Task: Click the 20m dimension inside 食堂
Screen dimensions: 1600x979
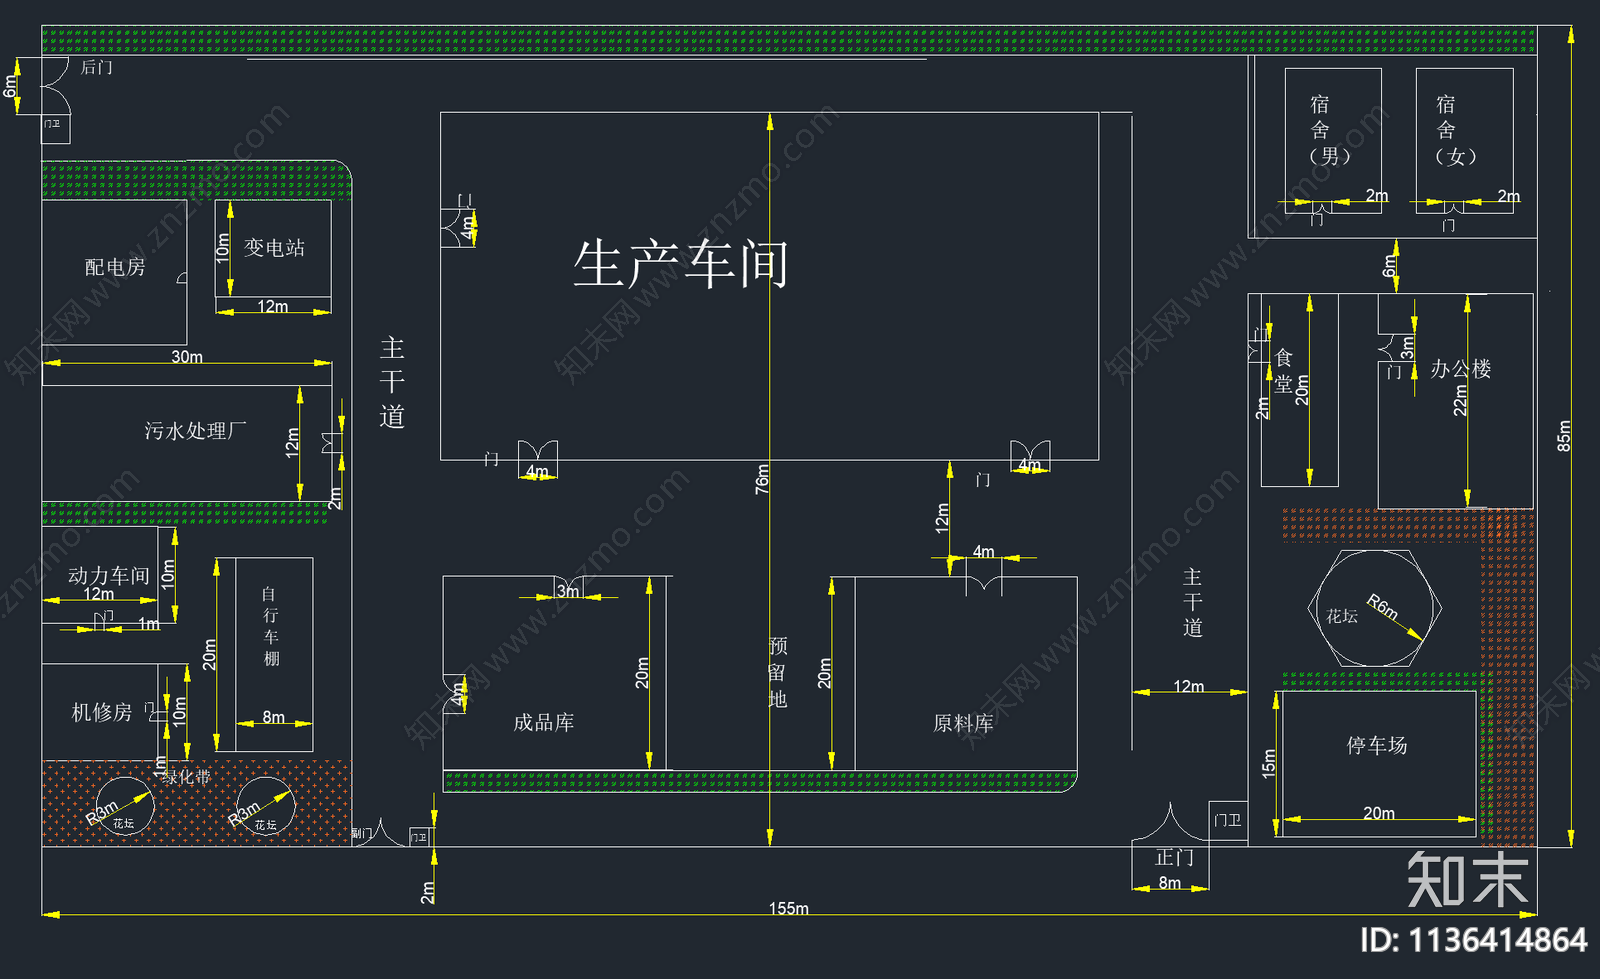Action: 1302,390
